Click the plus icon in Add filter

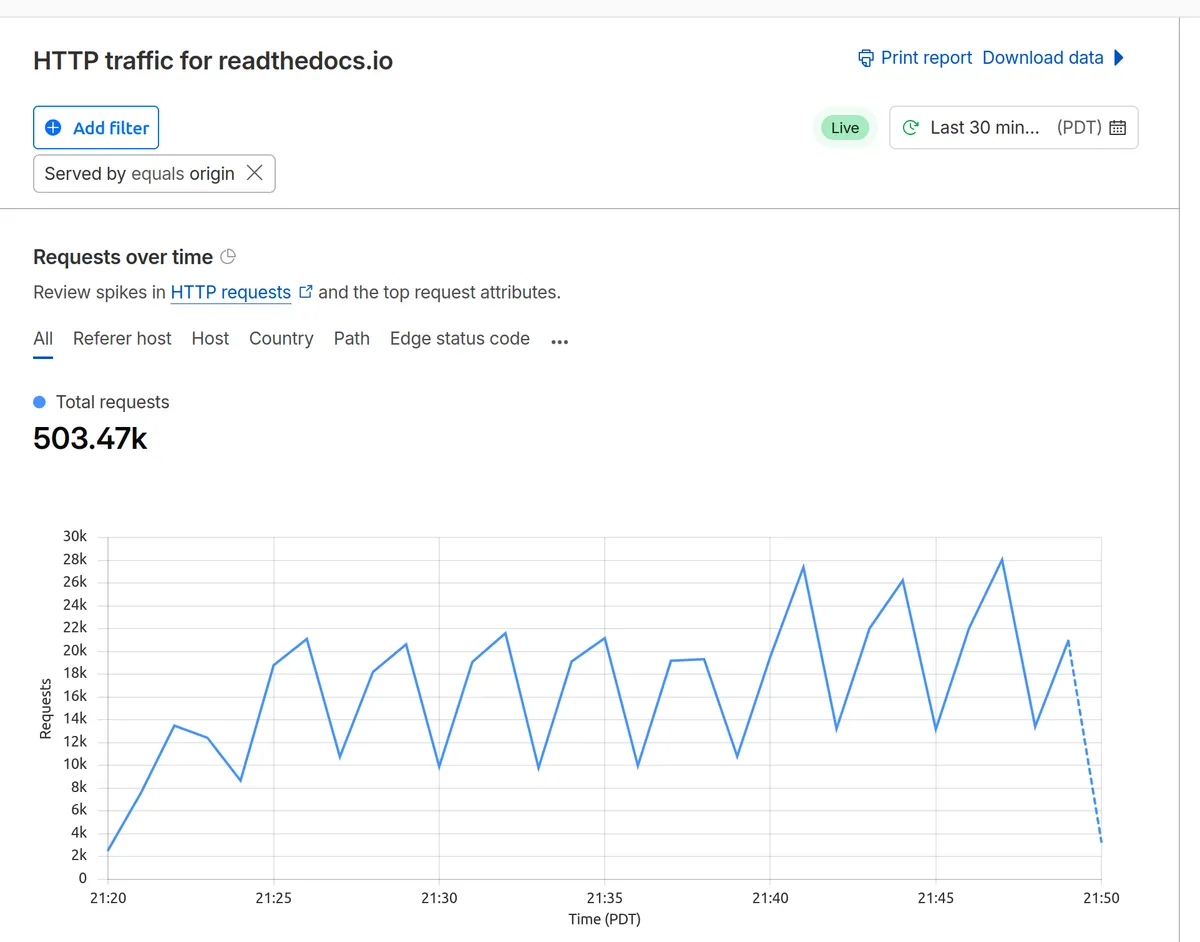pyautogui.click(x=54, y=128)
